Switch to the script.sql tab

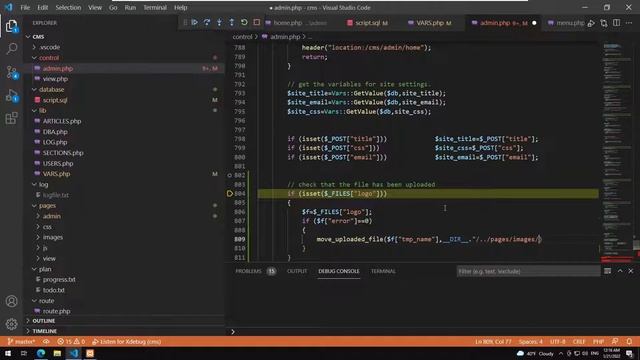(x=367, y=23)
